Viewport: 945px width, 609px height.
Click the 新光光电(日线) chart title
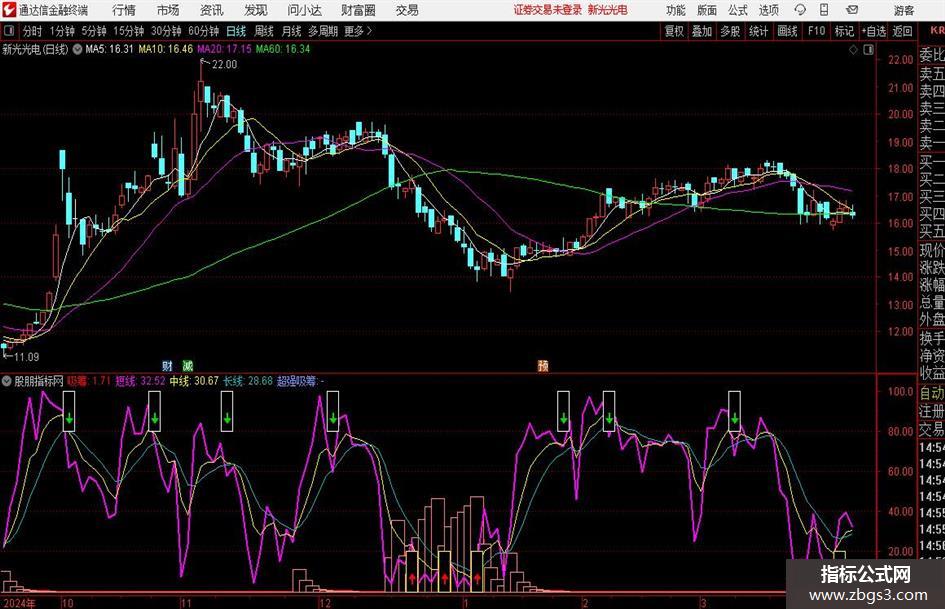coord(35,49)
